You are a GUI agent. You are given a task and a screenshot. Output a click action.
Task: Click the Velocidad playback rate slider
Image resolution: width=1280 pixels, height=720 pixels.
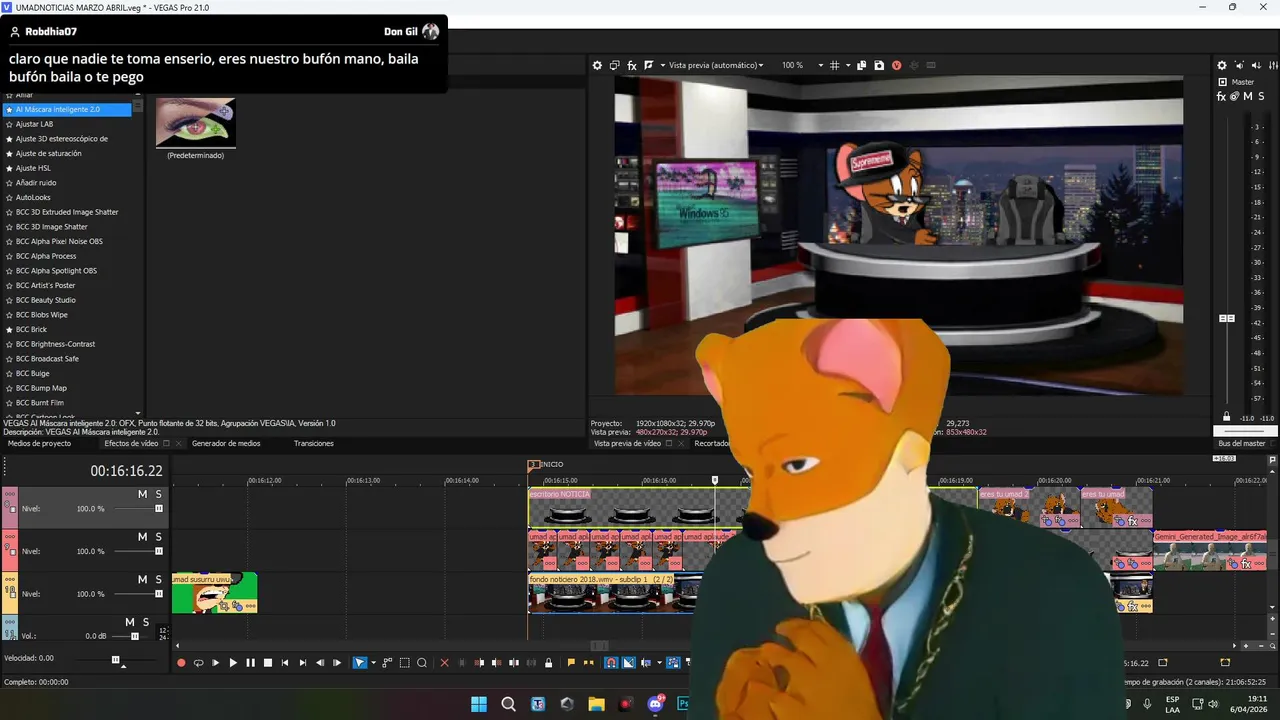point(116,659)
